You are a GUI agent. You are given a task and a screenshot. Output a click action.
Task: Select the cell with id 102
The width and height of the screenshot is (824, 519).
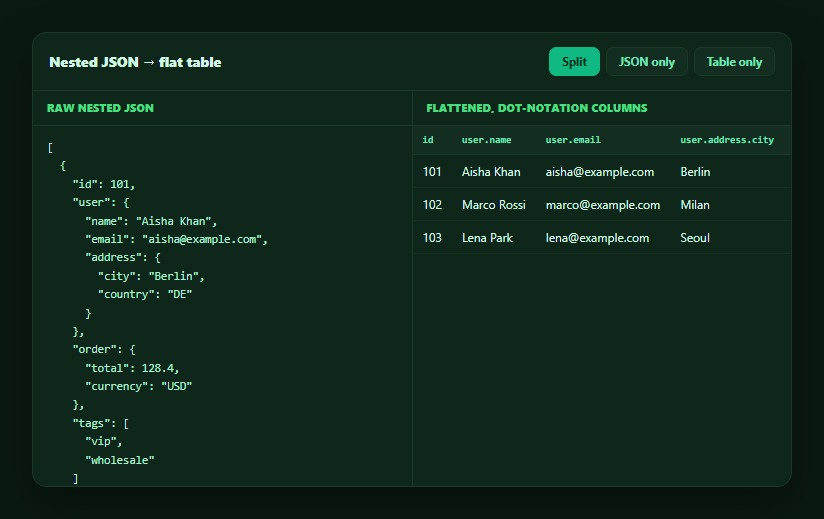432,205
